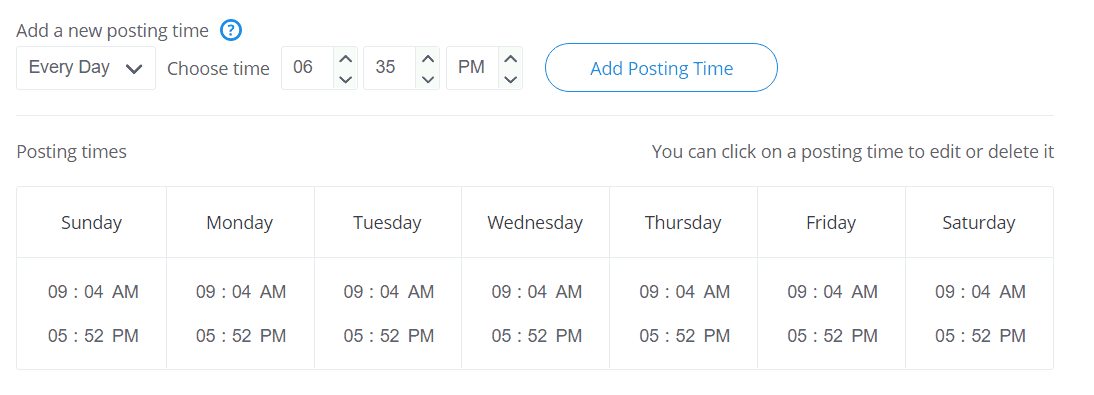Select Wednesday 05:52 PM posting time
Screen dimensions: 1094x395
(537, 336)
